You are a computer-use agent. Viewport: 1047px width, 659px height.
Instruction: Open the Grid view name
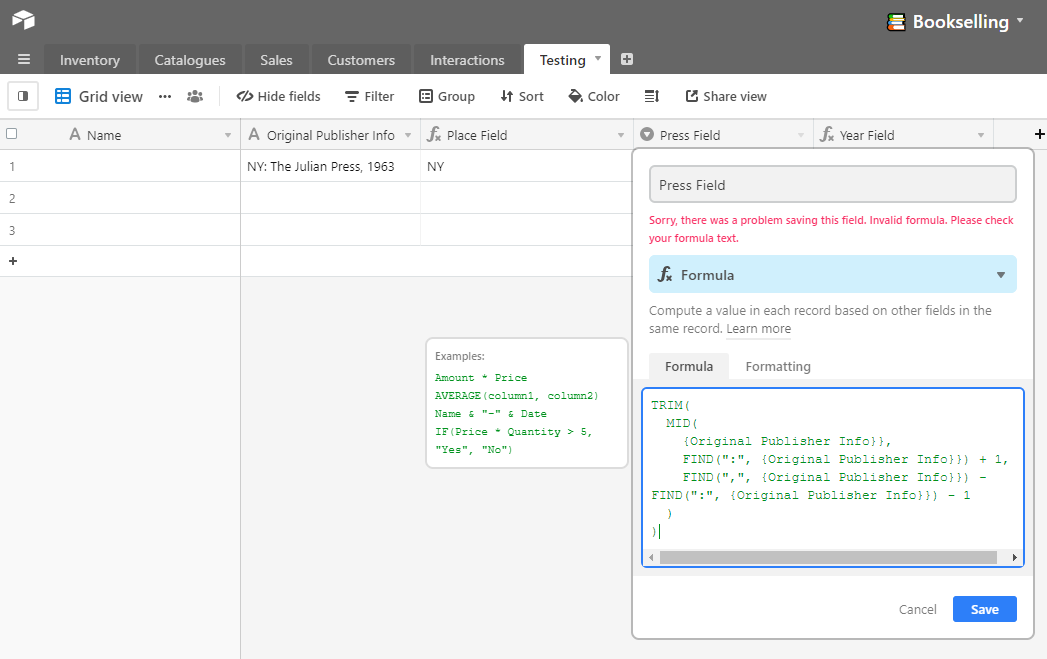pos(110,97)
